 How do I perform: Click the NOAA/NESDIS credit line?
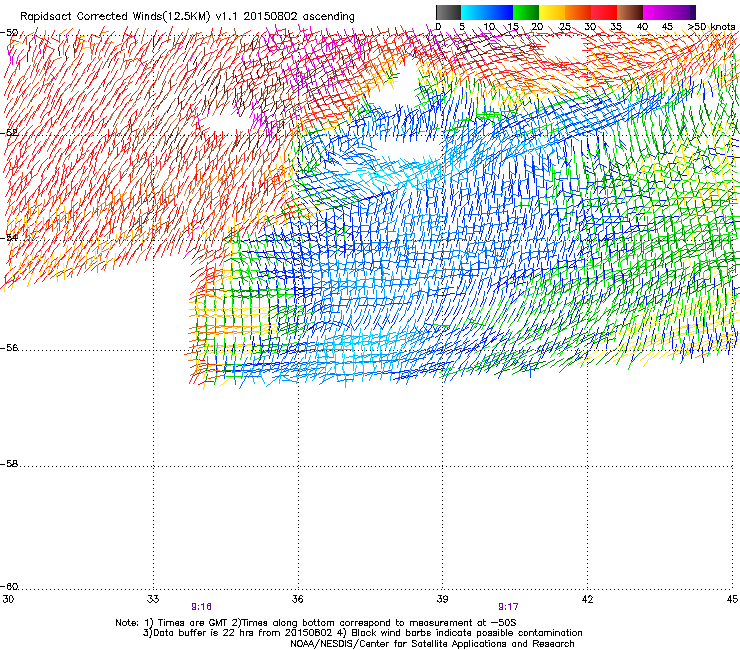432,644
